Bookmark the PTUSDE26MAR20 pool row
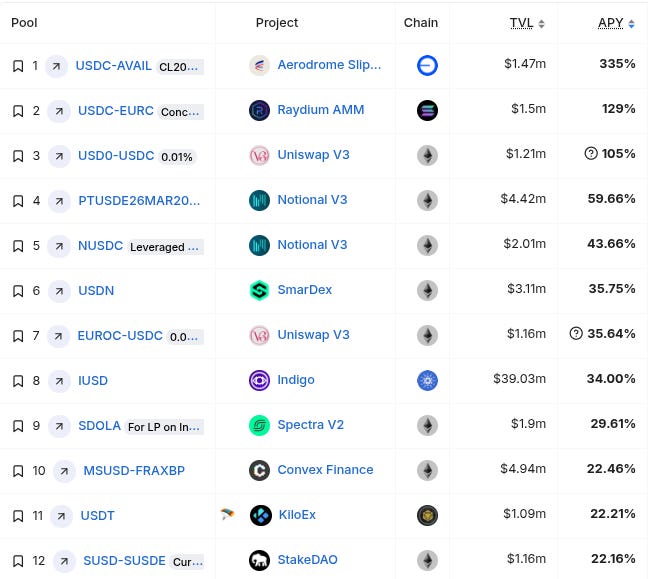This screenshot has height=579, width=648. point(18,201)
